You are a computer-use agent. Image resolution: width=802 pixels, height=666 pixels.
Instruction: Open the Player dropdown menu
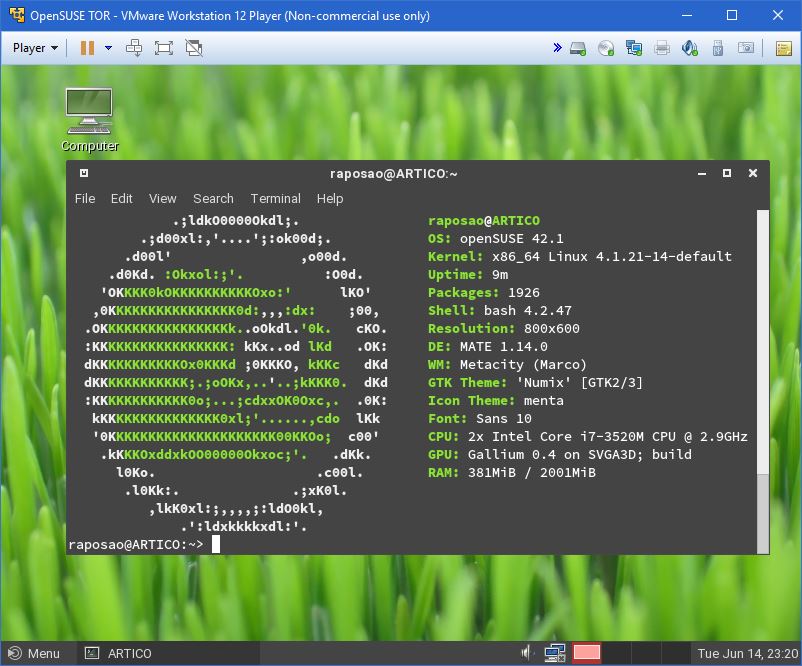(x=33, y=47)
